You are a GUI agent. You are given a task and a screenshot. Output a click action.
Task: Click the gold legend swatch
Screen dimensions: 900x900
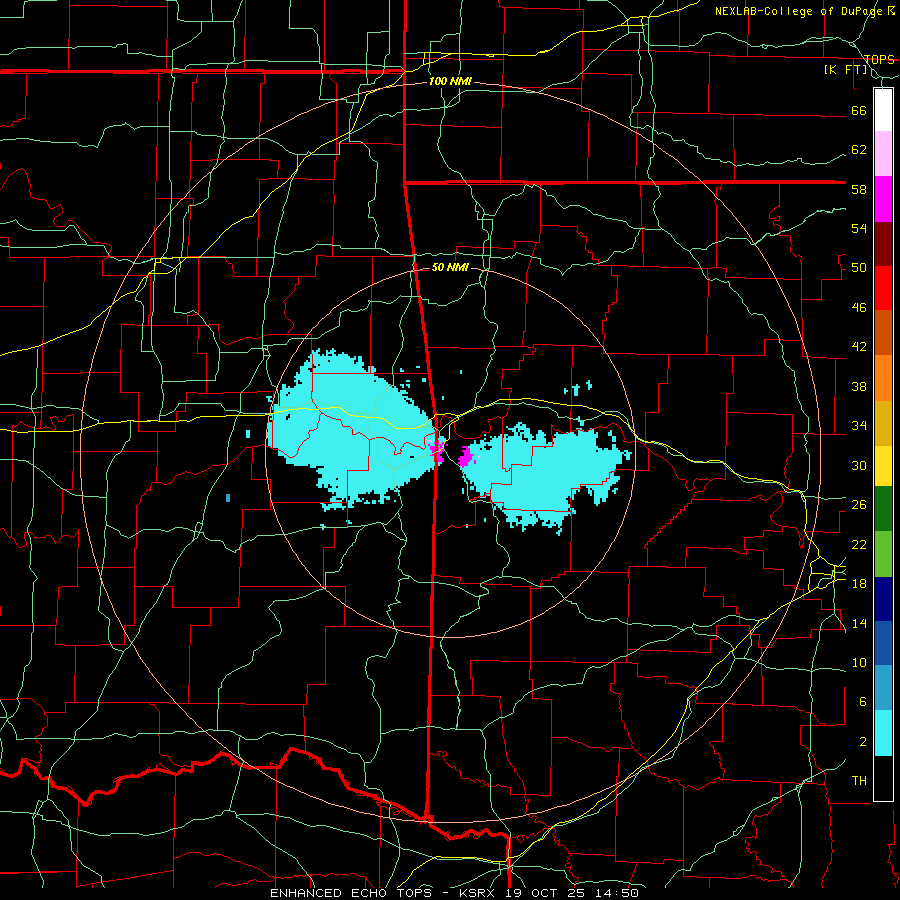pos(883,423)
